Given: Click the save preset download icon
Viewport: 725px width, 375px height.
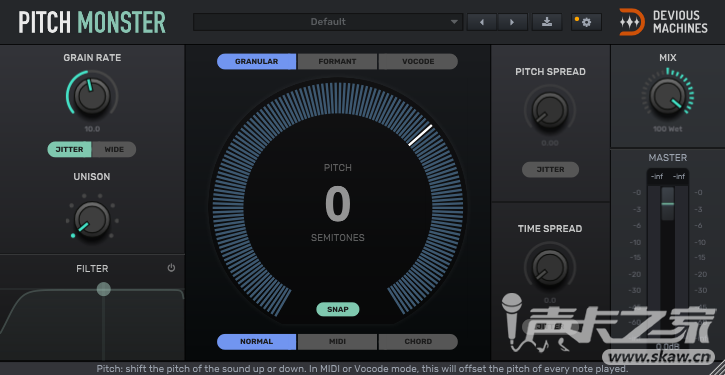Looking at the screenshot, I should click(x=547, y=22).
